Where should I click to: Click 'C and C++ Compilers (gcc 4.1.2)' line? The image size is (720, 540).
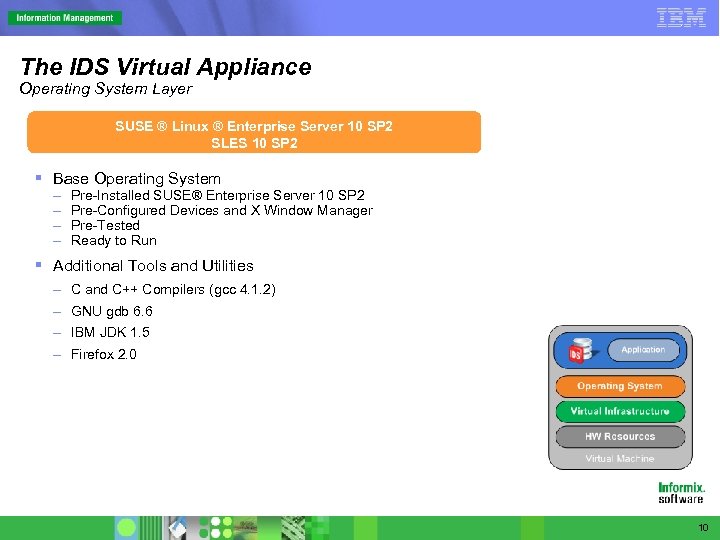coord(173,290)
